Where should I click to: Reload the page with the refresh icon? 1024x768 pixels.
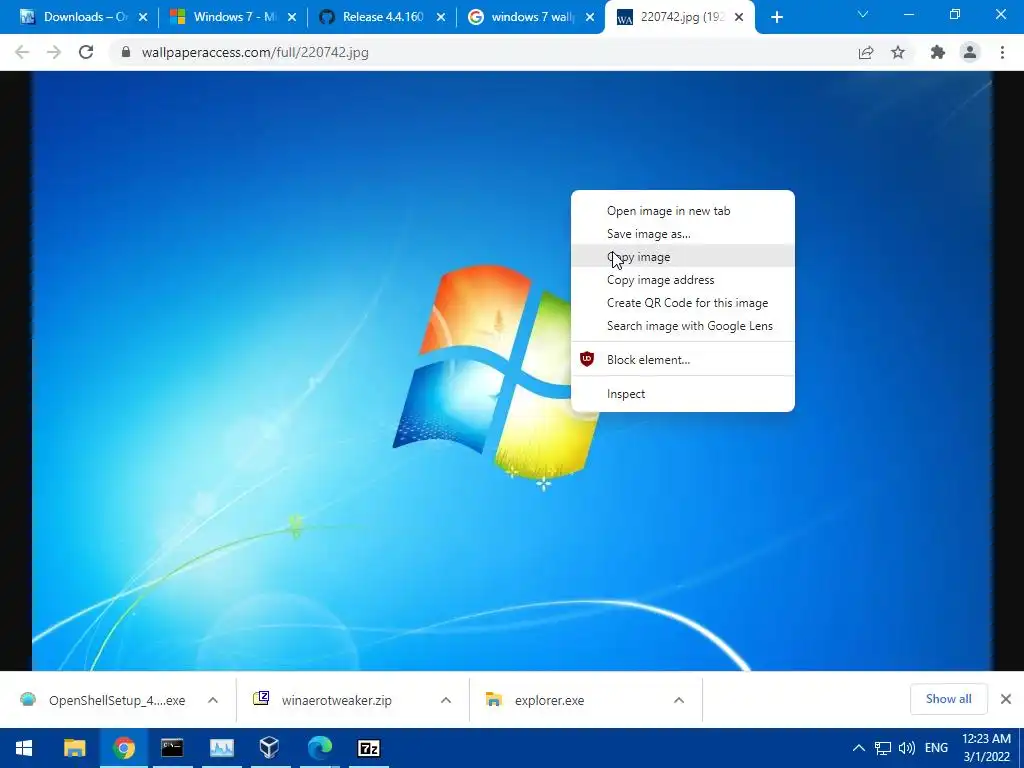[86, 52]
